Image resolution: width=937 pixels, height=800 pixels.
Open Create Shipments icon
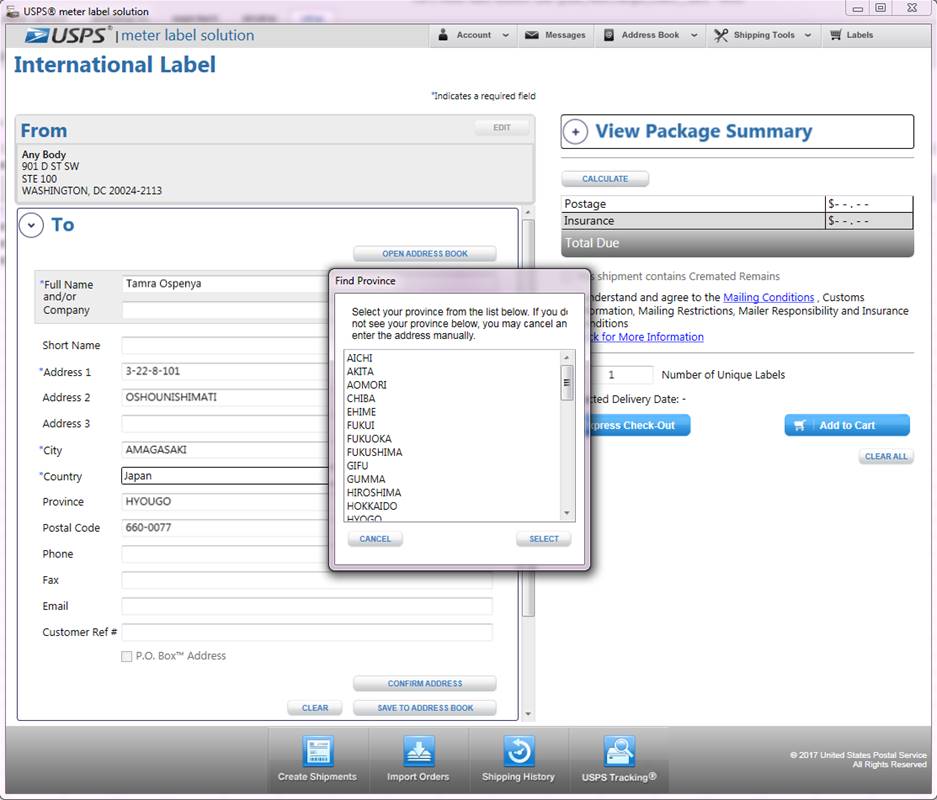[x=318, y=751]
